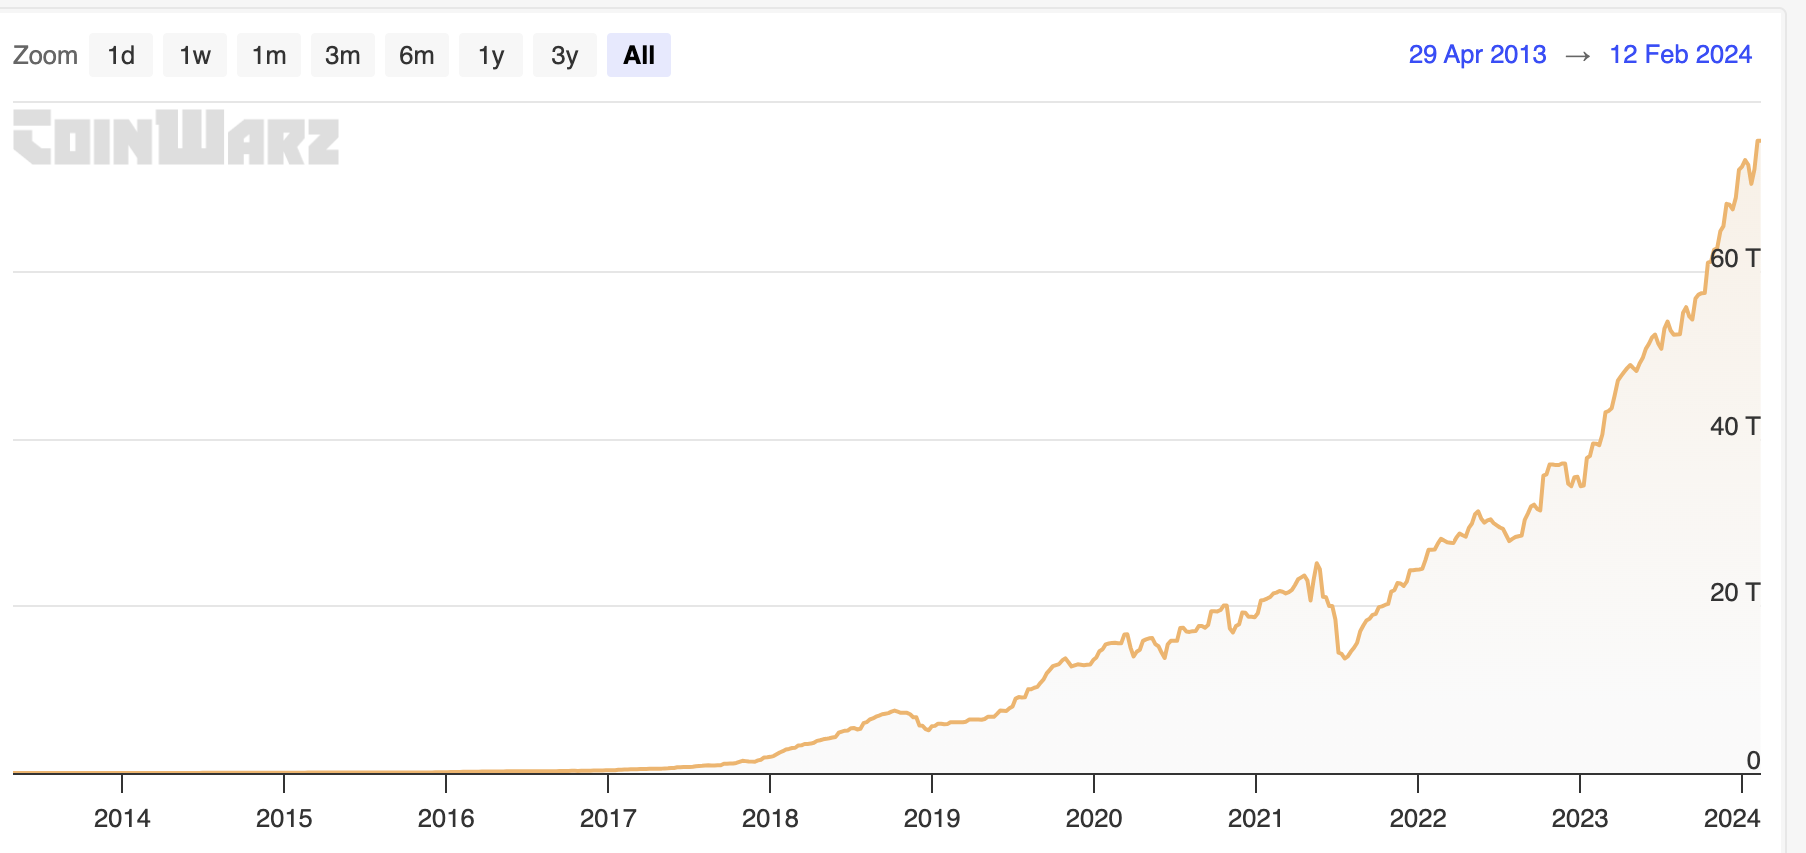This screenshot has width=1806, height=853.
Task: Click the CoinWarz watermark logo
Action: (176, 137)
